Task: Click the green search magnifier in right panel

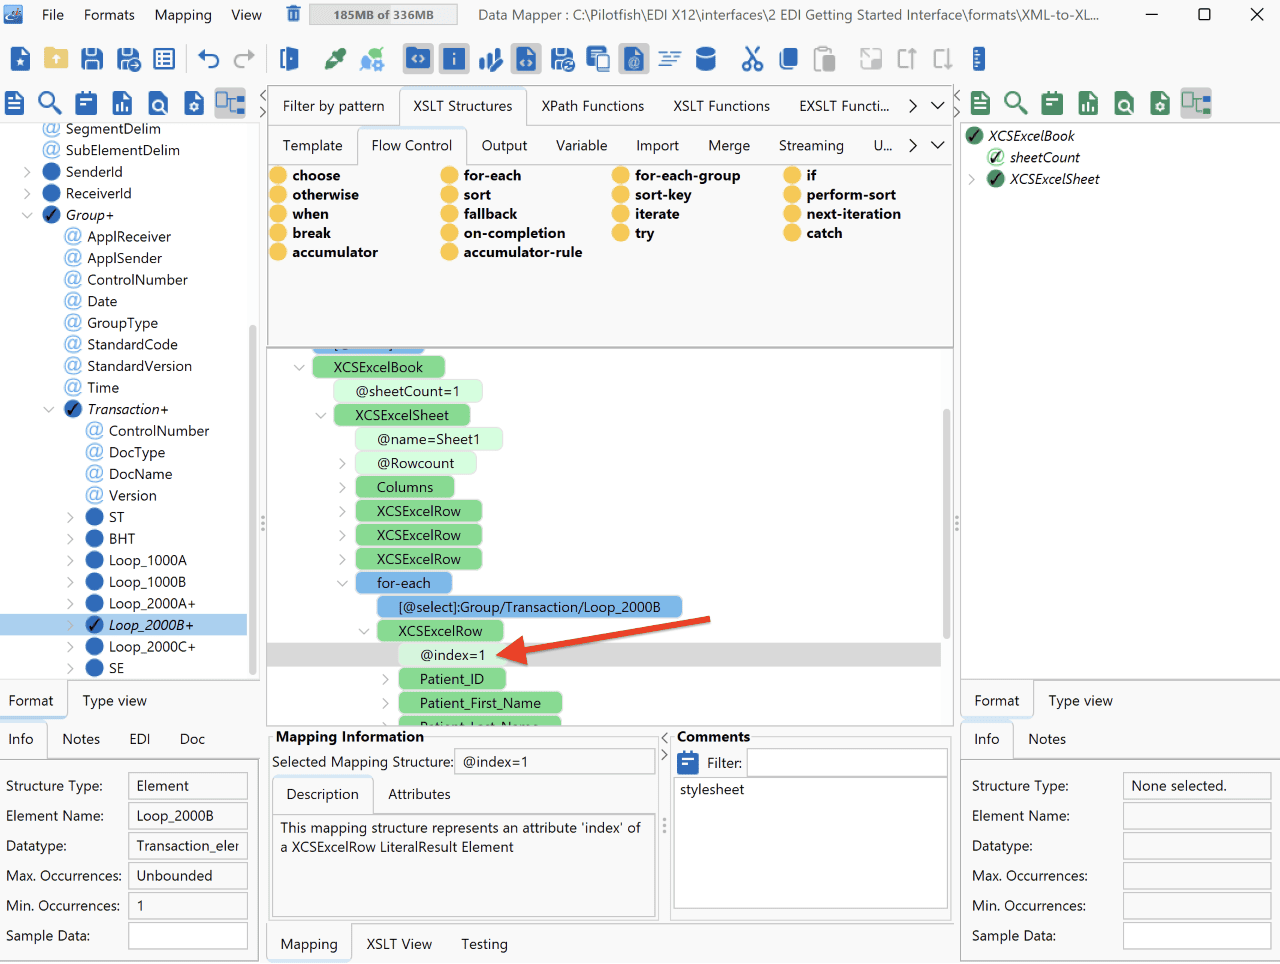Action: [1016, 103]
